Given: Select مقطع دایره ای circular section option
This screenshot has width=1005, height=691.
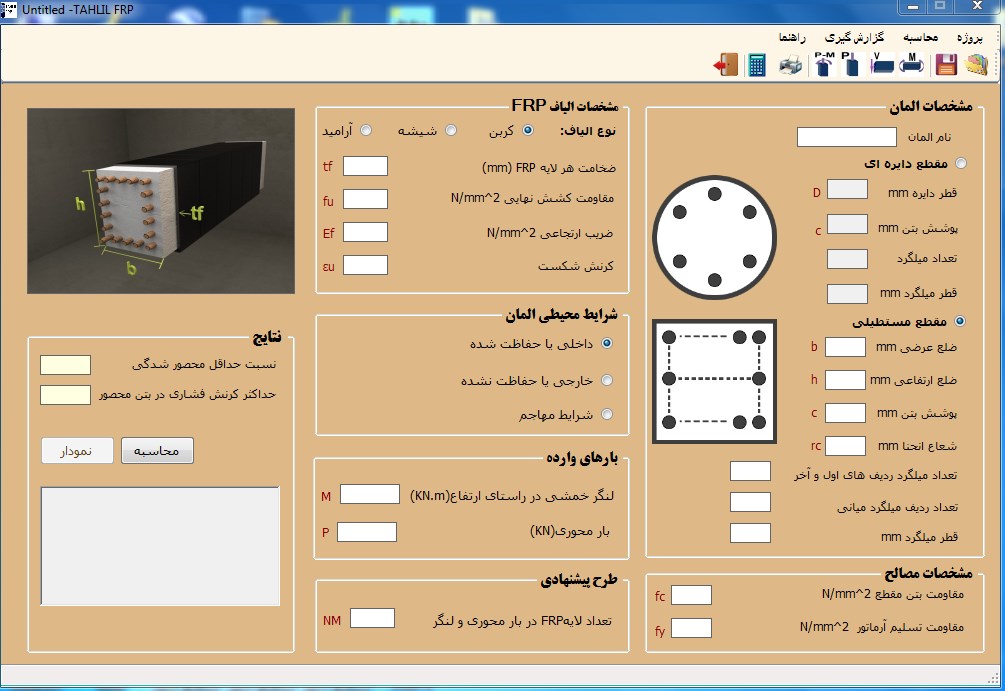Looking at the screenshot, I should point(961,163).
